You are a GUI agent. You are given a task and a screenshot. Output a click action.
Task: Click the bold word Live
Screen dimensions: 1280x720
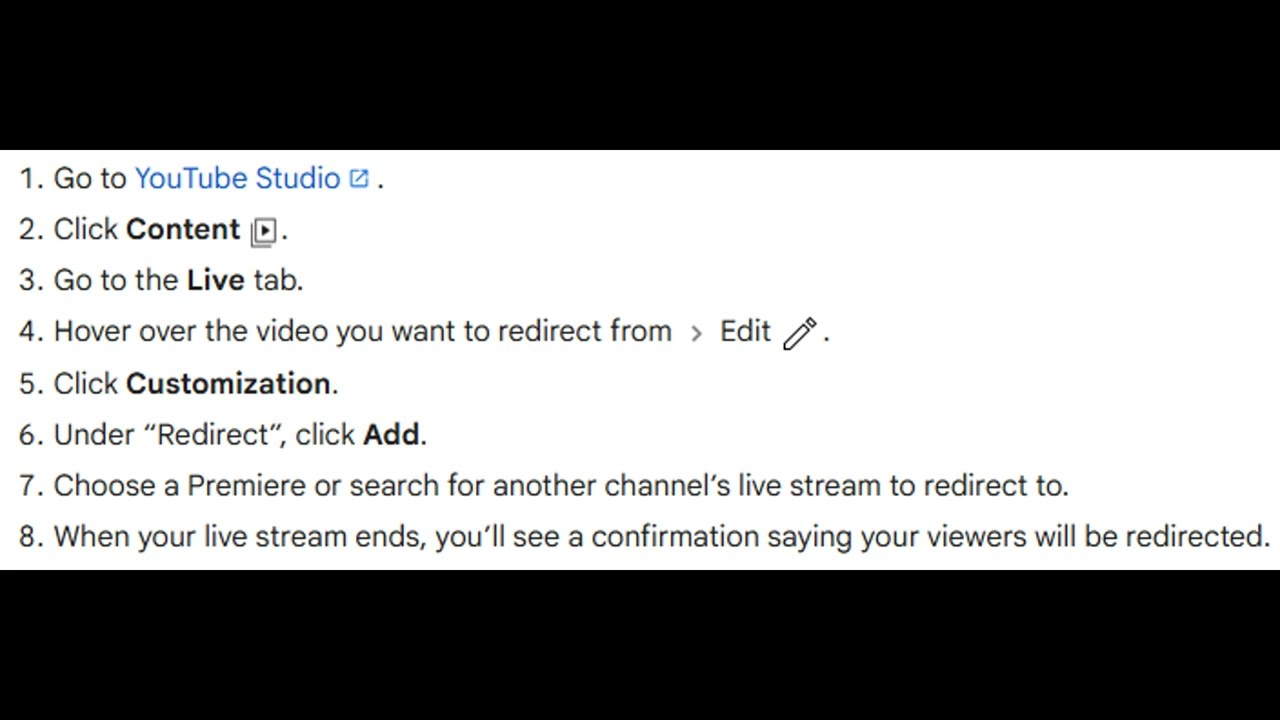point(215,280)
